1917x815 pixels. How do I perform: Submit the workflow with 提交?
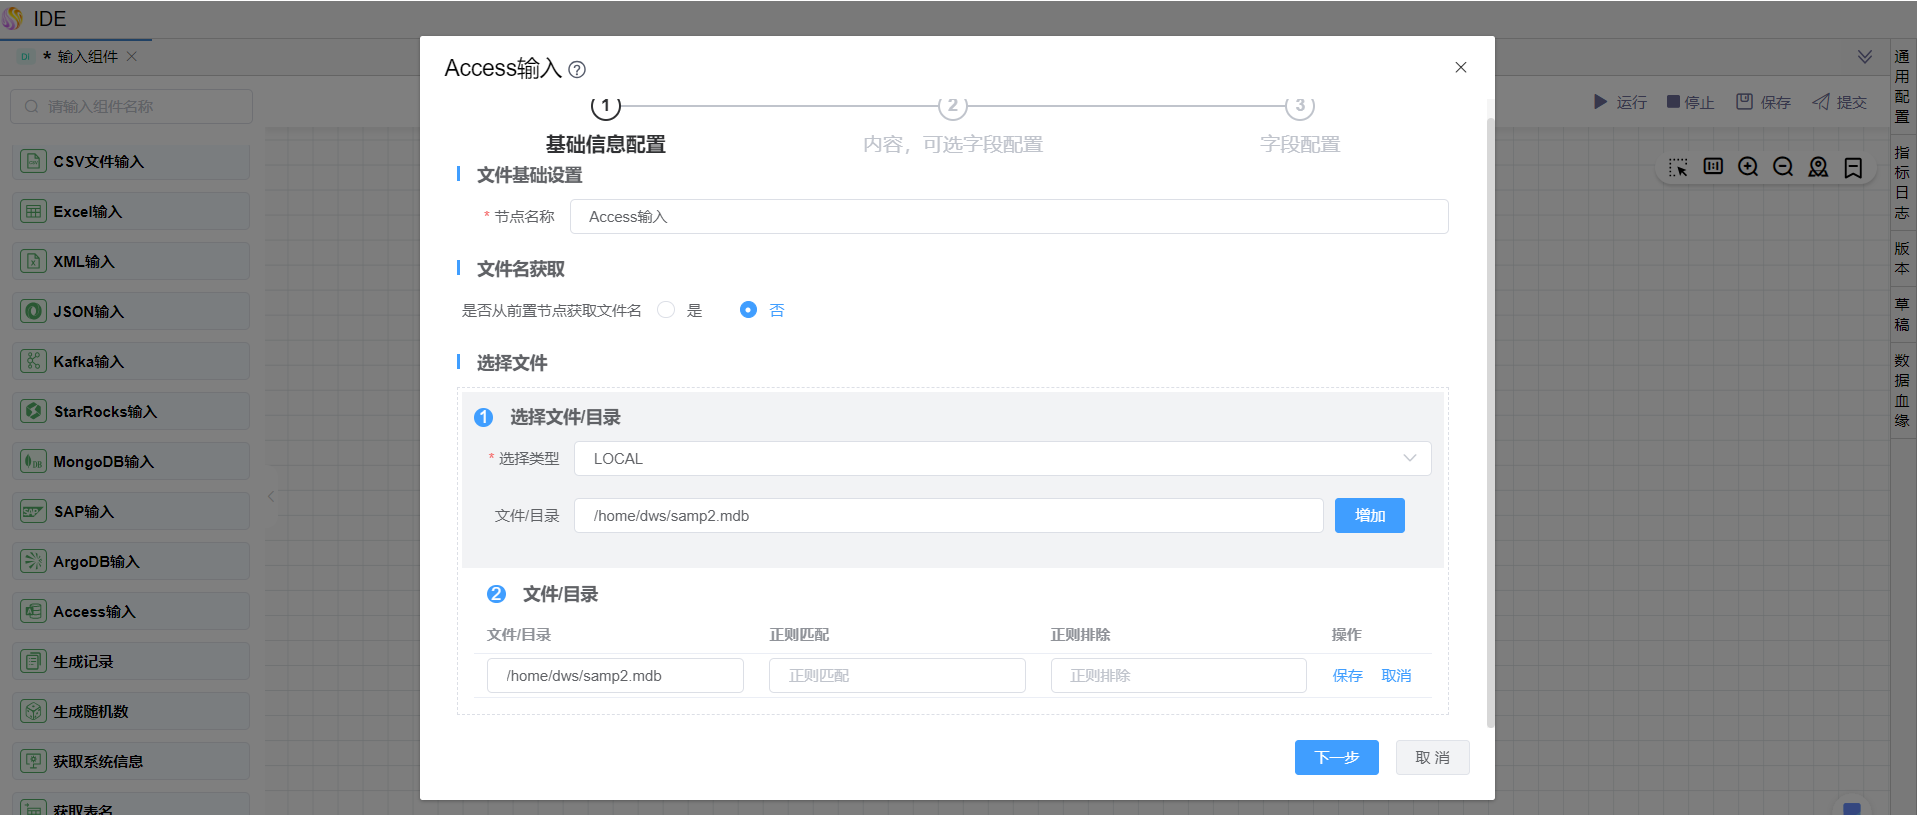click(x=1840, y=102)
